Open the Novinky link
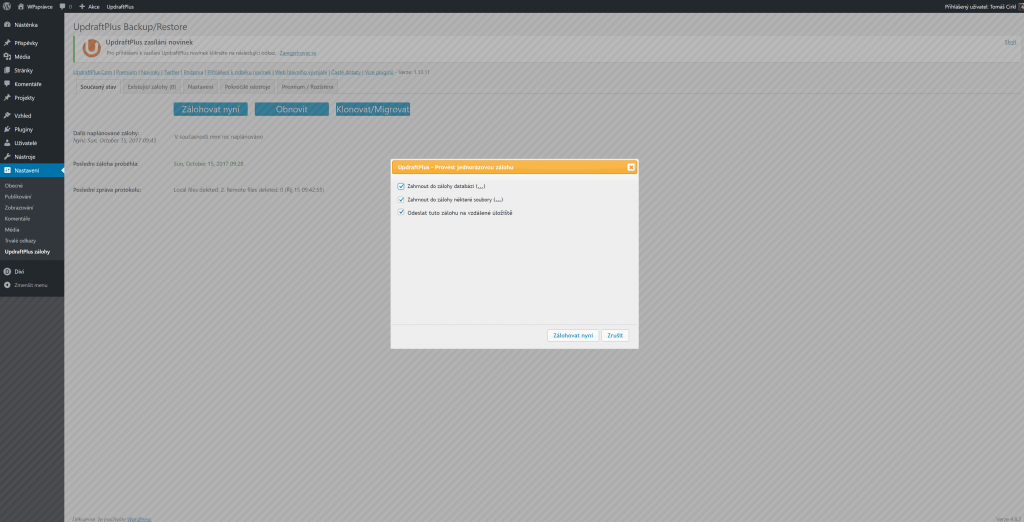 click(x=150, y=72)
